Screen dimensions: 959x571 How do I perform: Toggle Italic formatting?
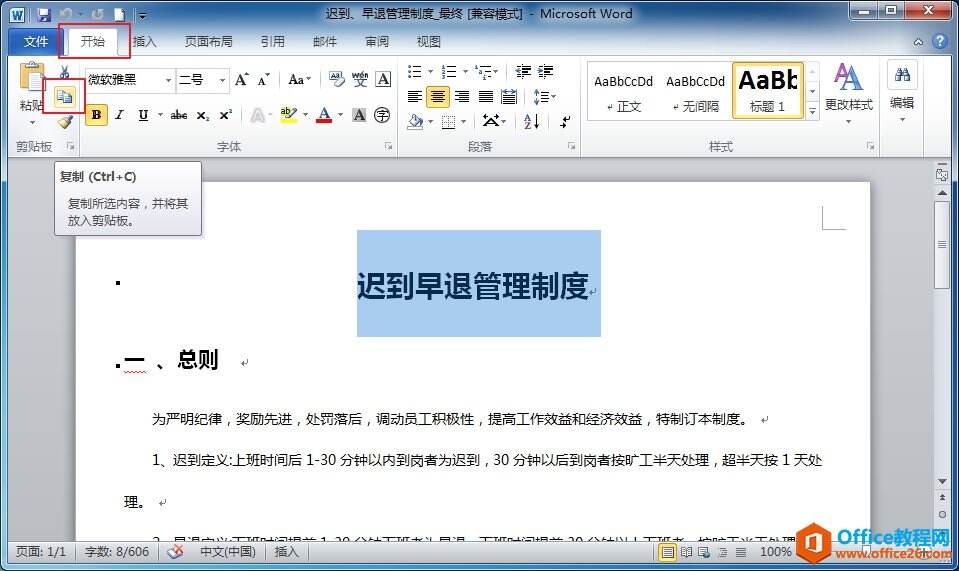tap(120, 115)
